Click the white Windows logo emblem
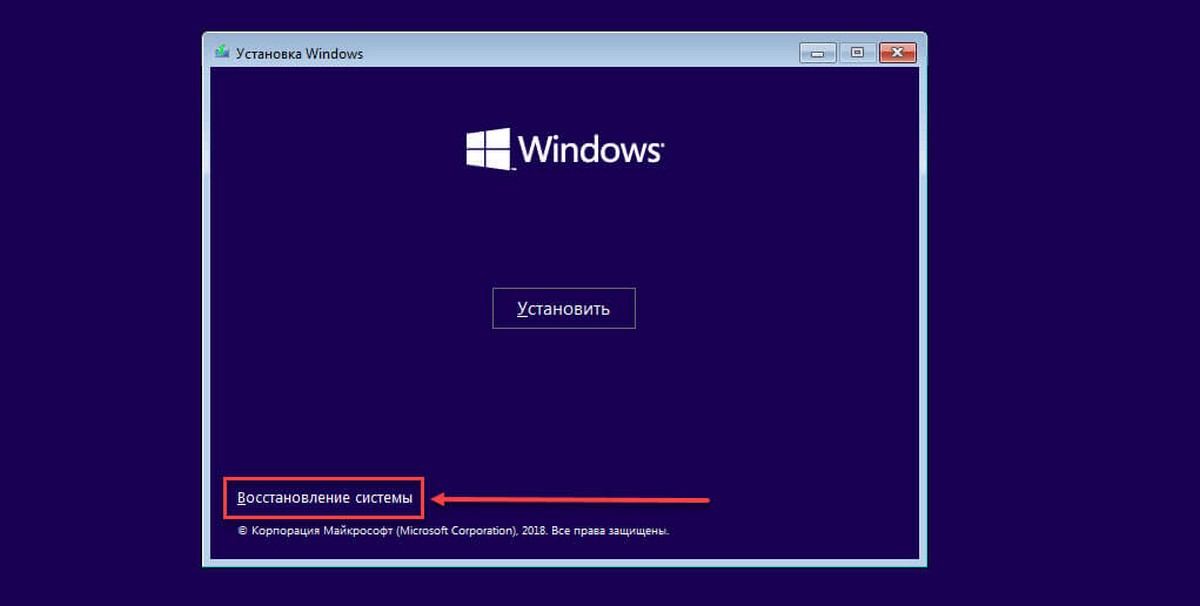Image resolution: width=1200 pixels, height=606 pixels. click(x=489, y=149)
